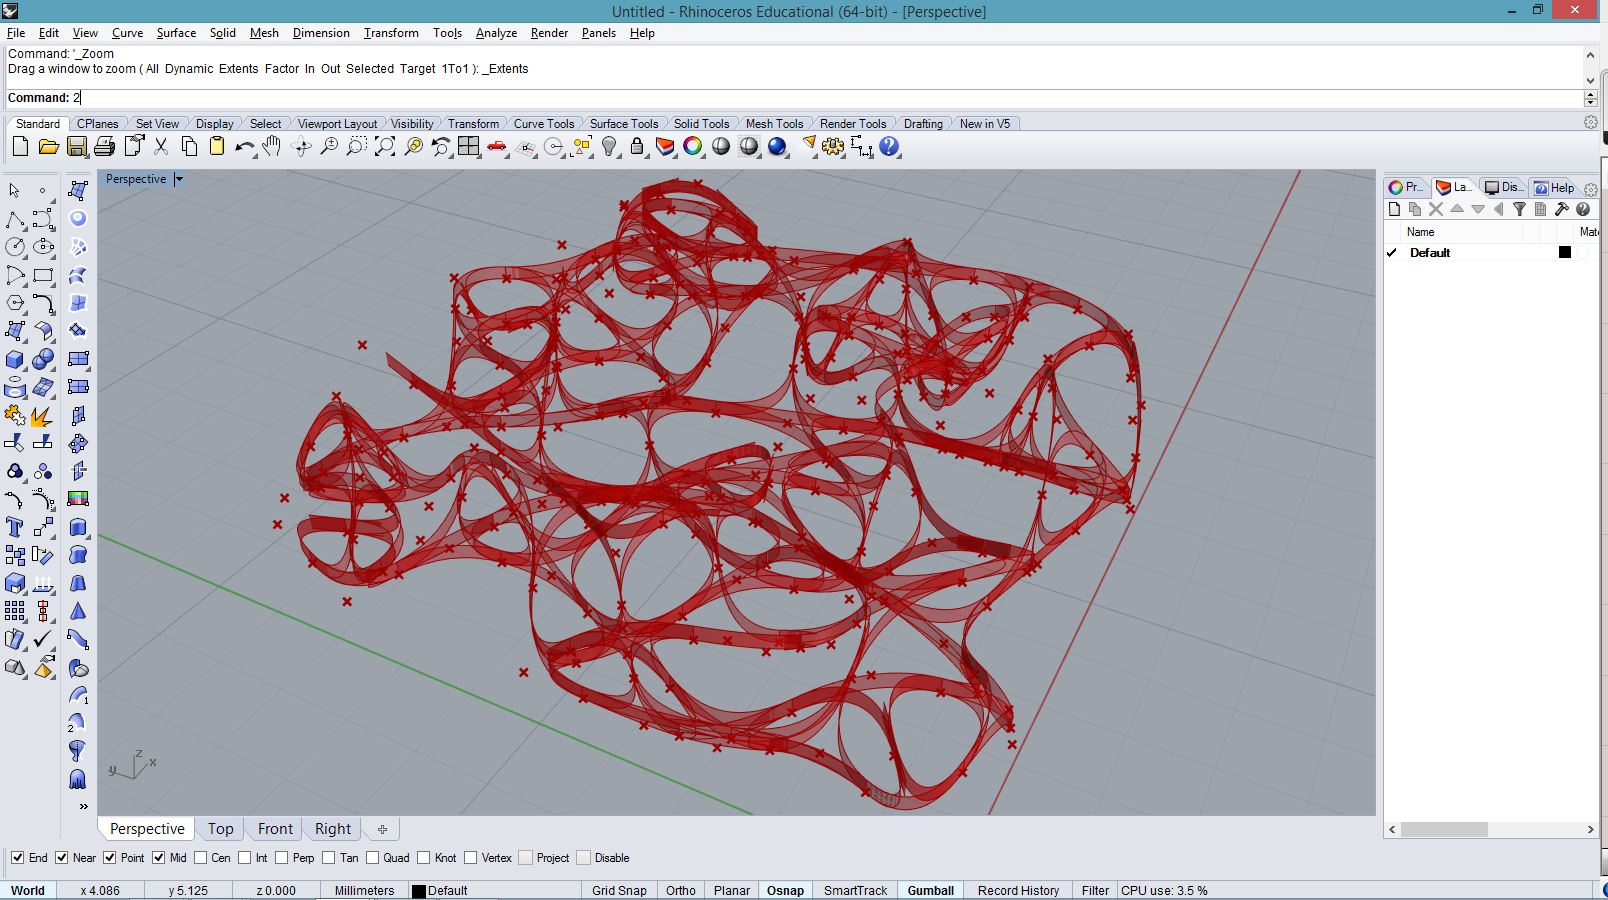Click the Lock objects padlock icon
This screenshot has width=1608, height=900.
point(637,147)
